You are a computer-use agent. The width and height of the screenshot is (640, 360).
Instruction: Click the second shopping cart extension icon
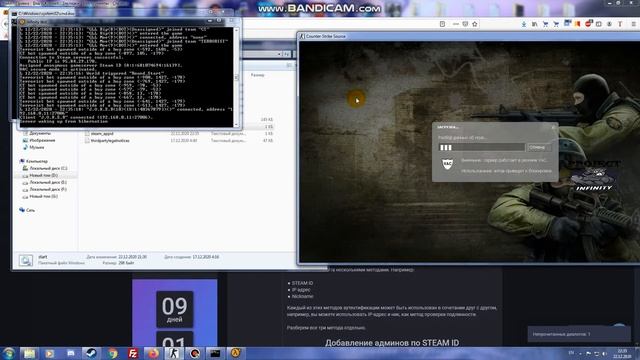click(x=556, y=24)
